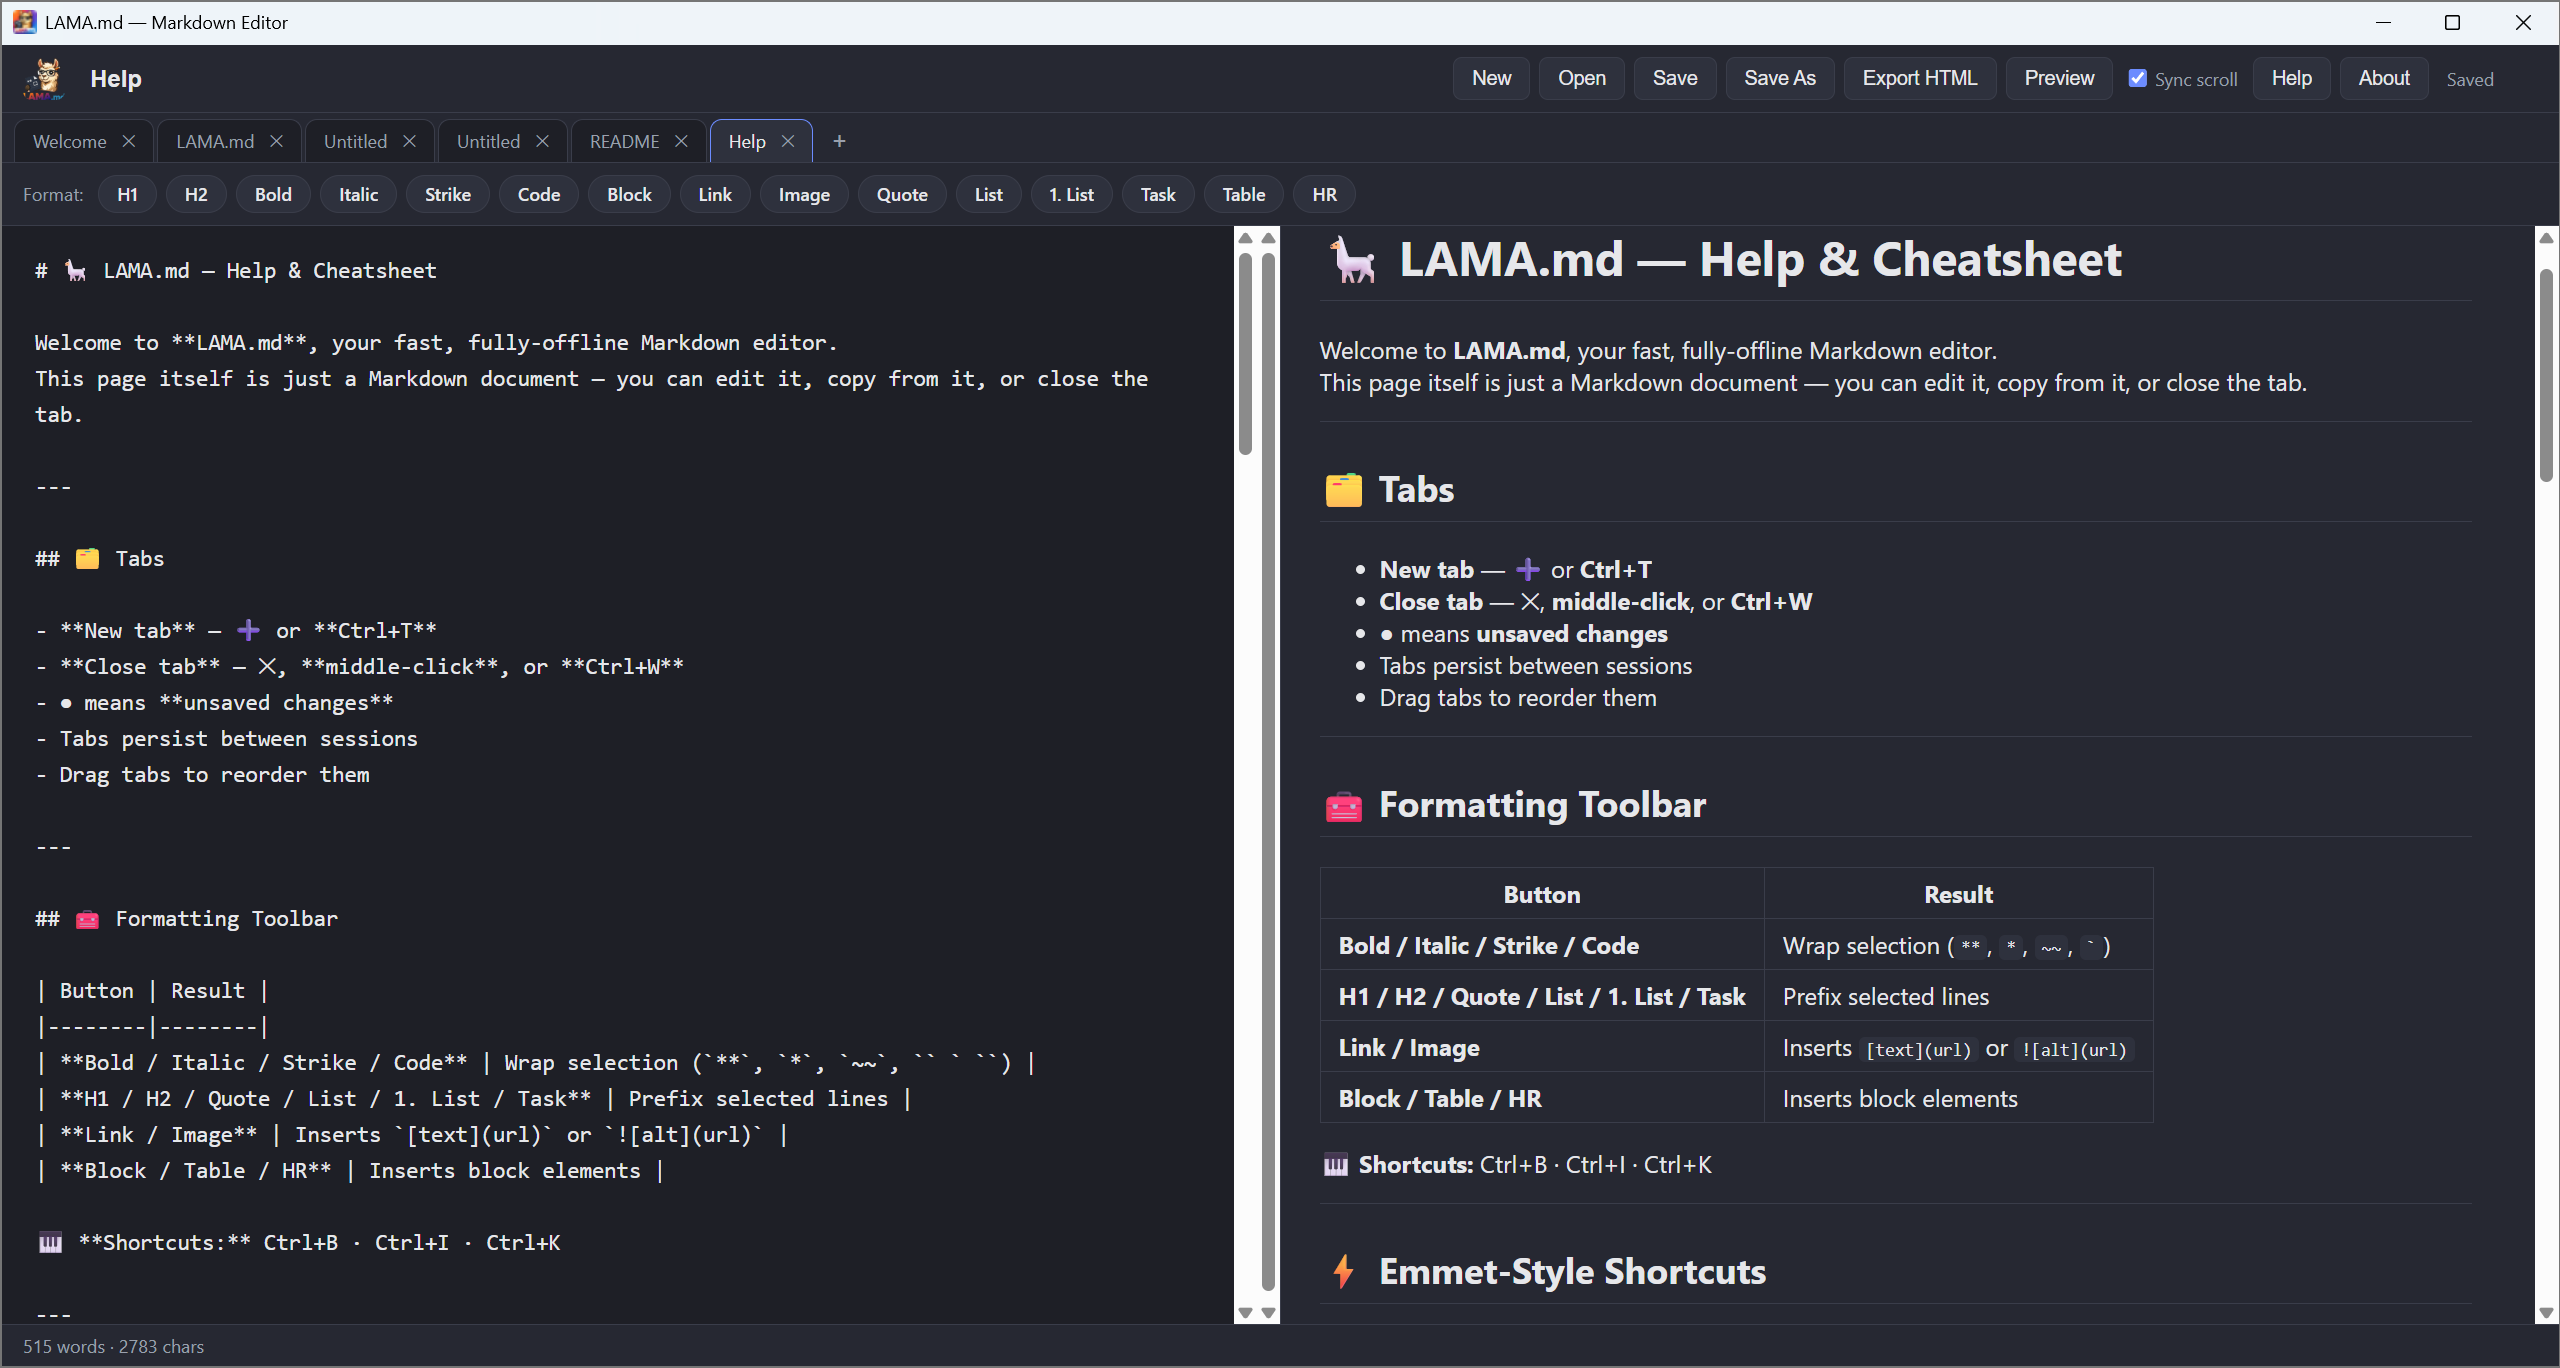Click the Save button
The width and height of the screenshot is (2560, 1368).
click(1675, 78)
